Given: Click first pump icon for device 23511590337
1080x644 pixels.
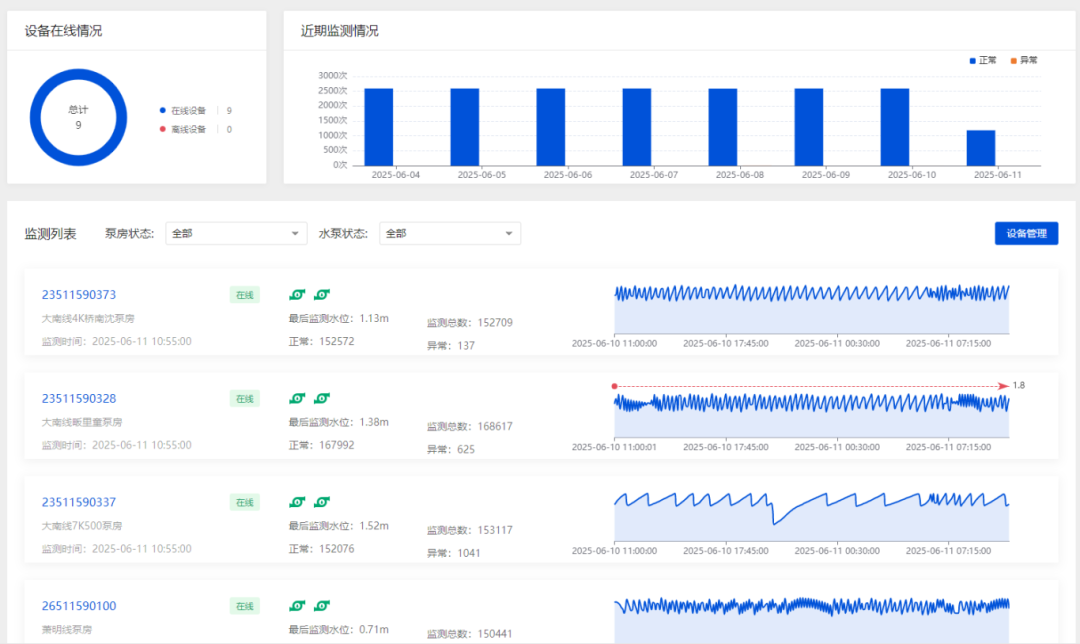Looking at the screenshot, I should tap(297, 501).
